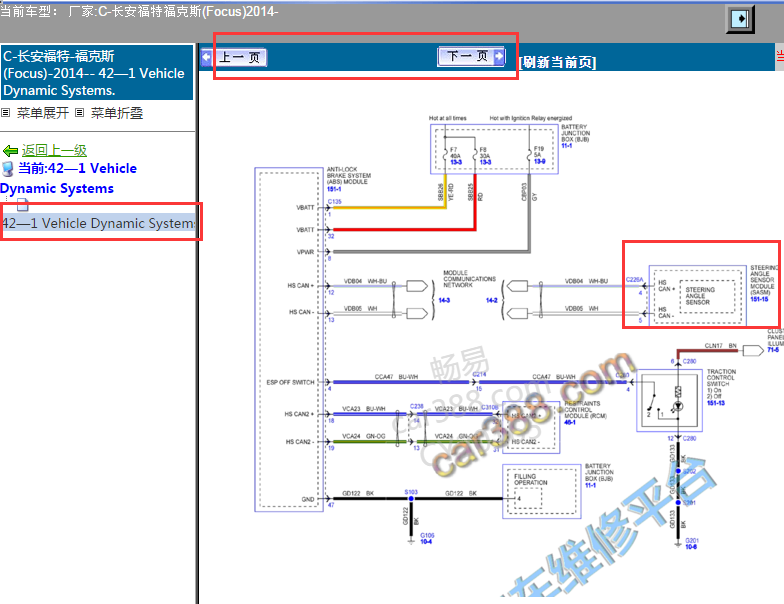Screen dimensions: 784x604
Task: Click connector label C135 in diagram
Action: coord(334,202)
